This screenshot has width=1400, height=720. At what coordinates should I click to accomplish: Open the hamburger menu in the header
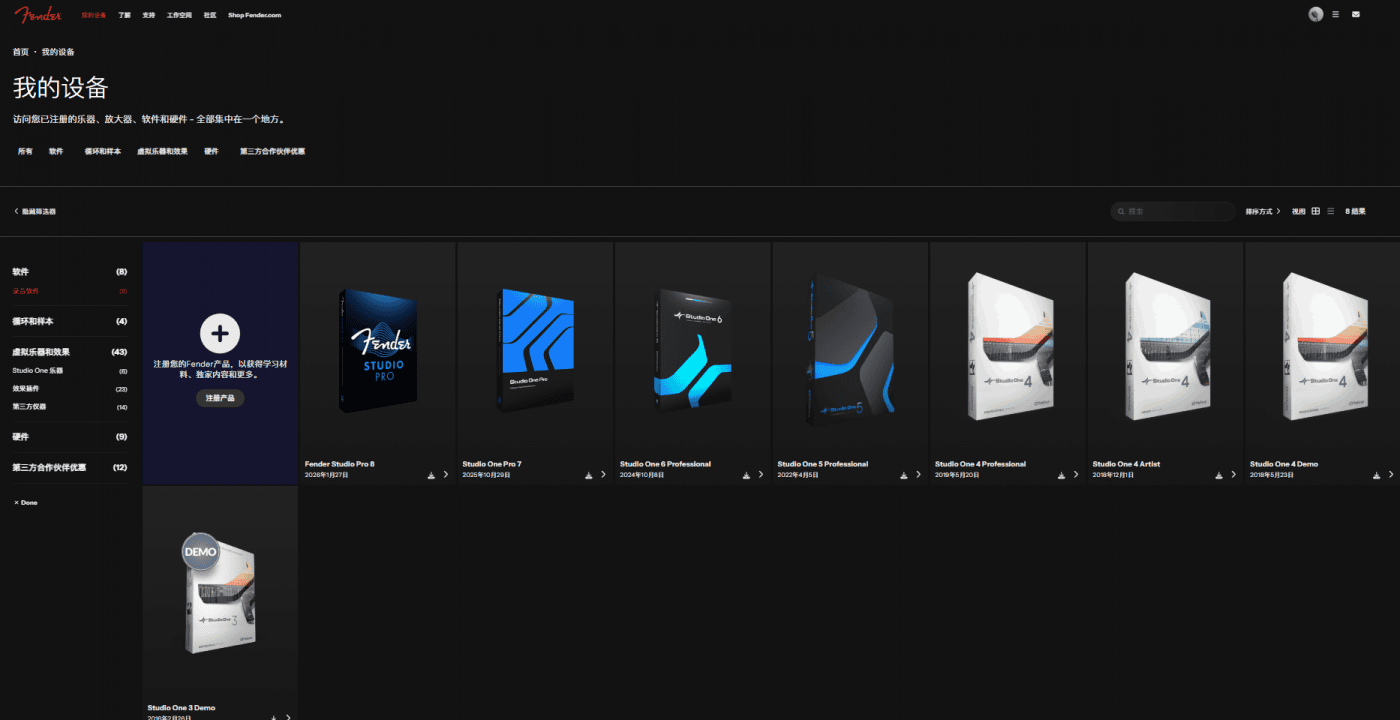point(1335,14)
